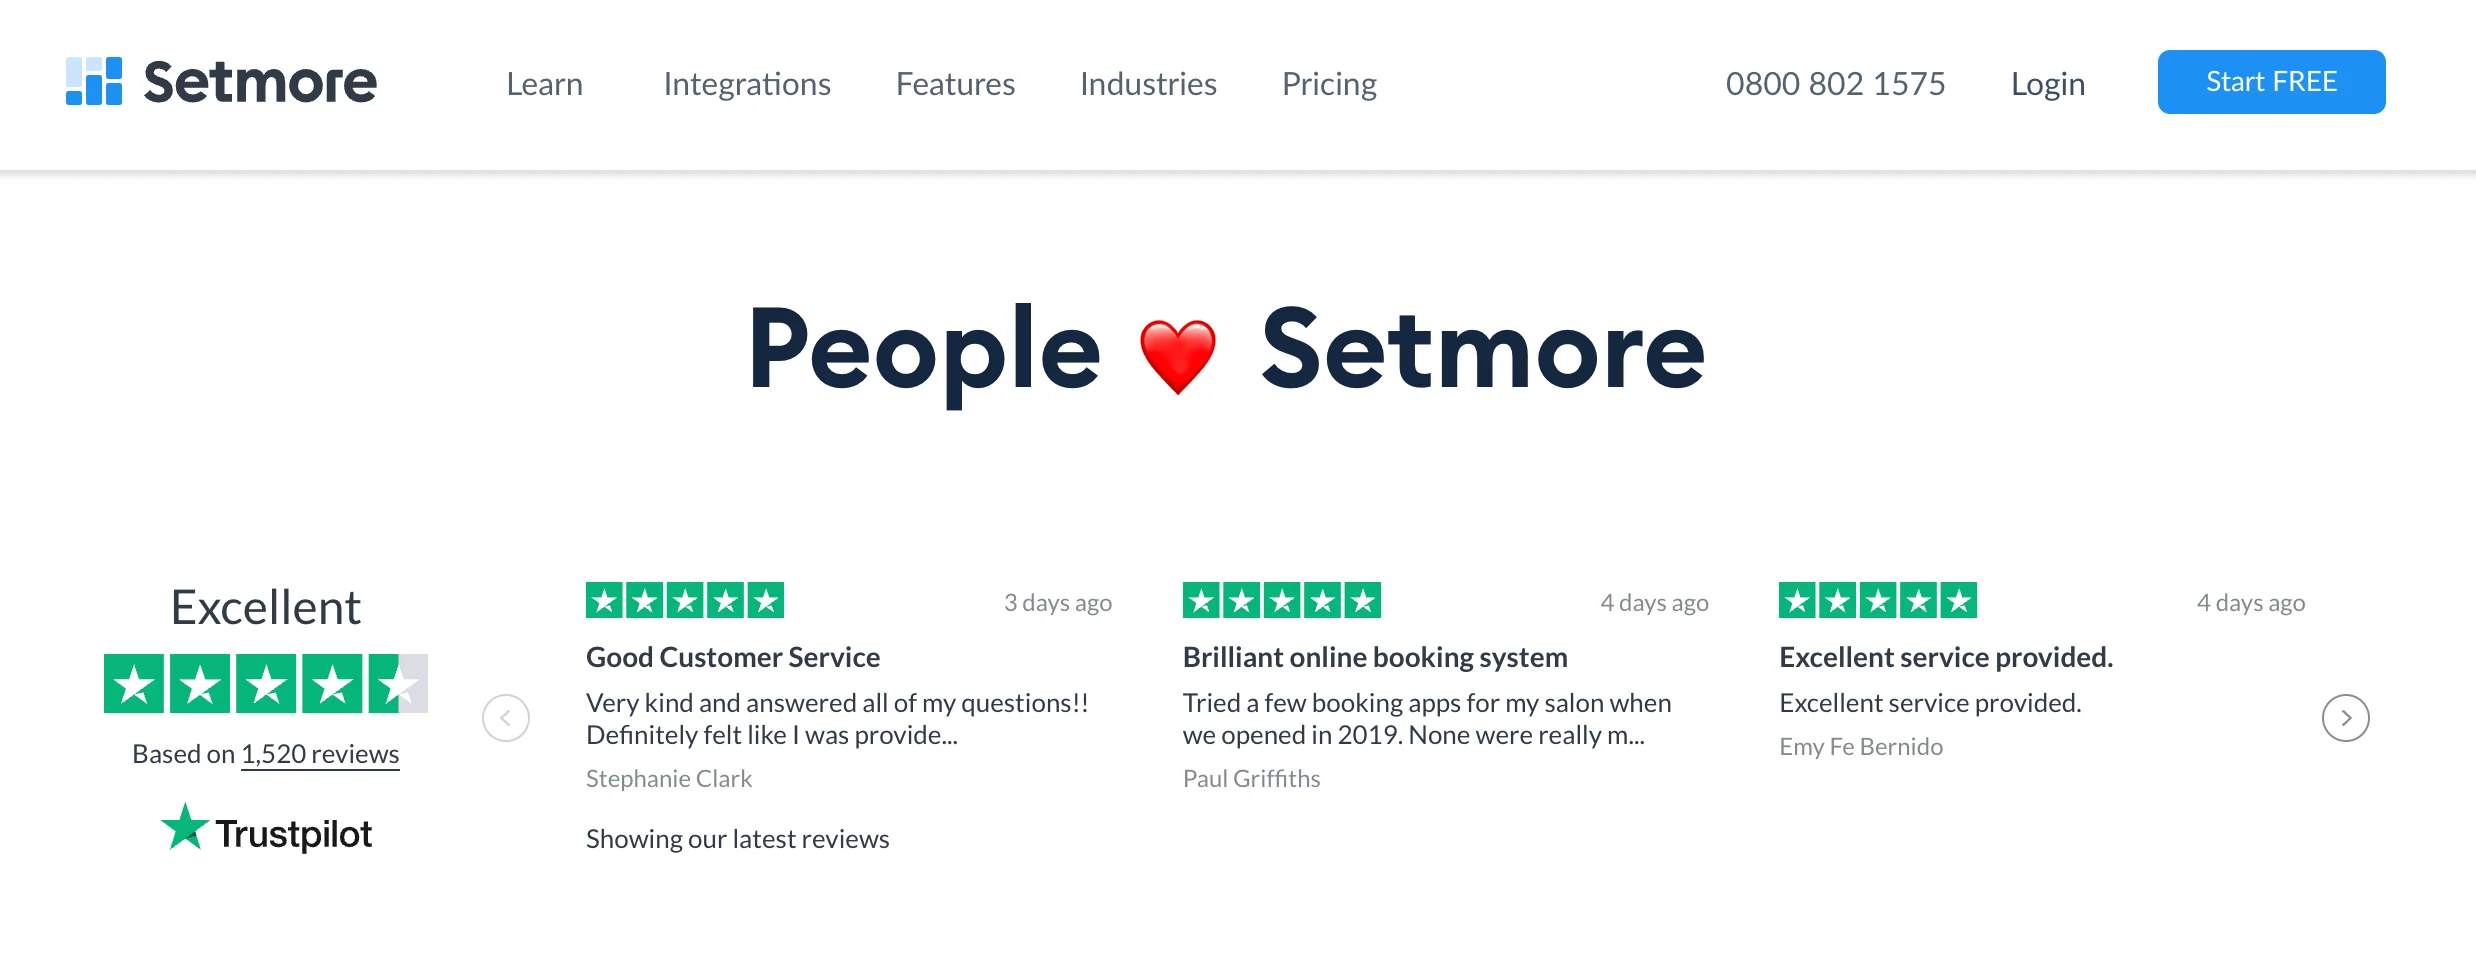Expand the Industries menu
Viewport: 2476px width, 978px height.
pyautogui.click(x=1148, y=84)
